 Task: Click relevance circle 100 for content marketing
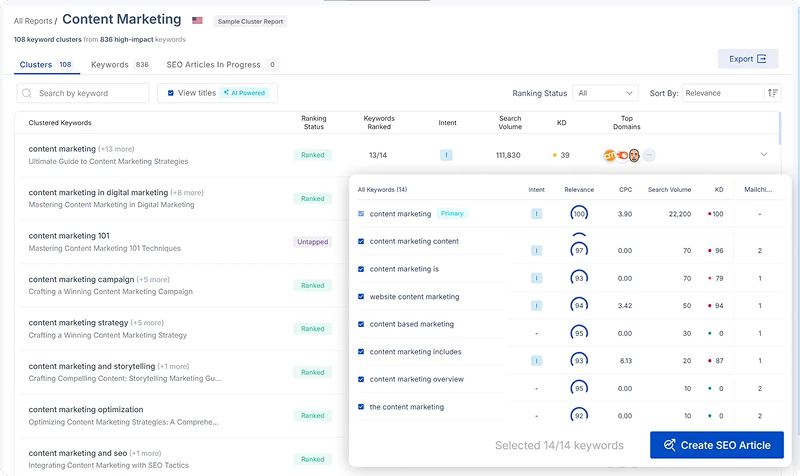579,214
